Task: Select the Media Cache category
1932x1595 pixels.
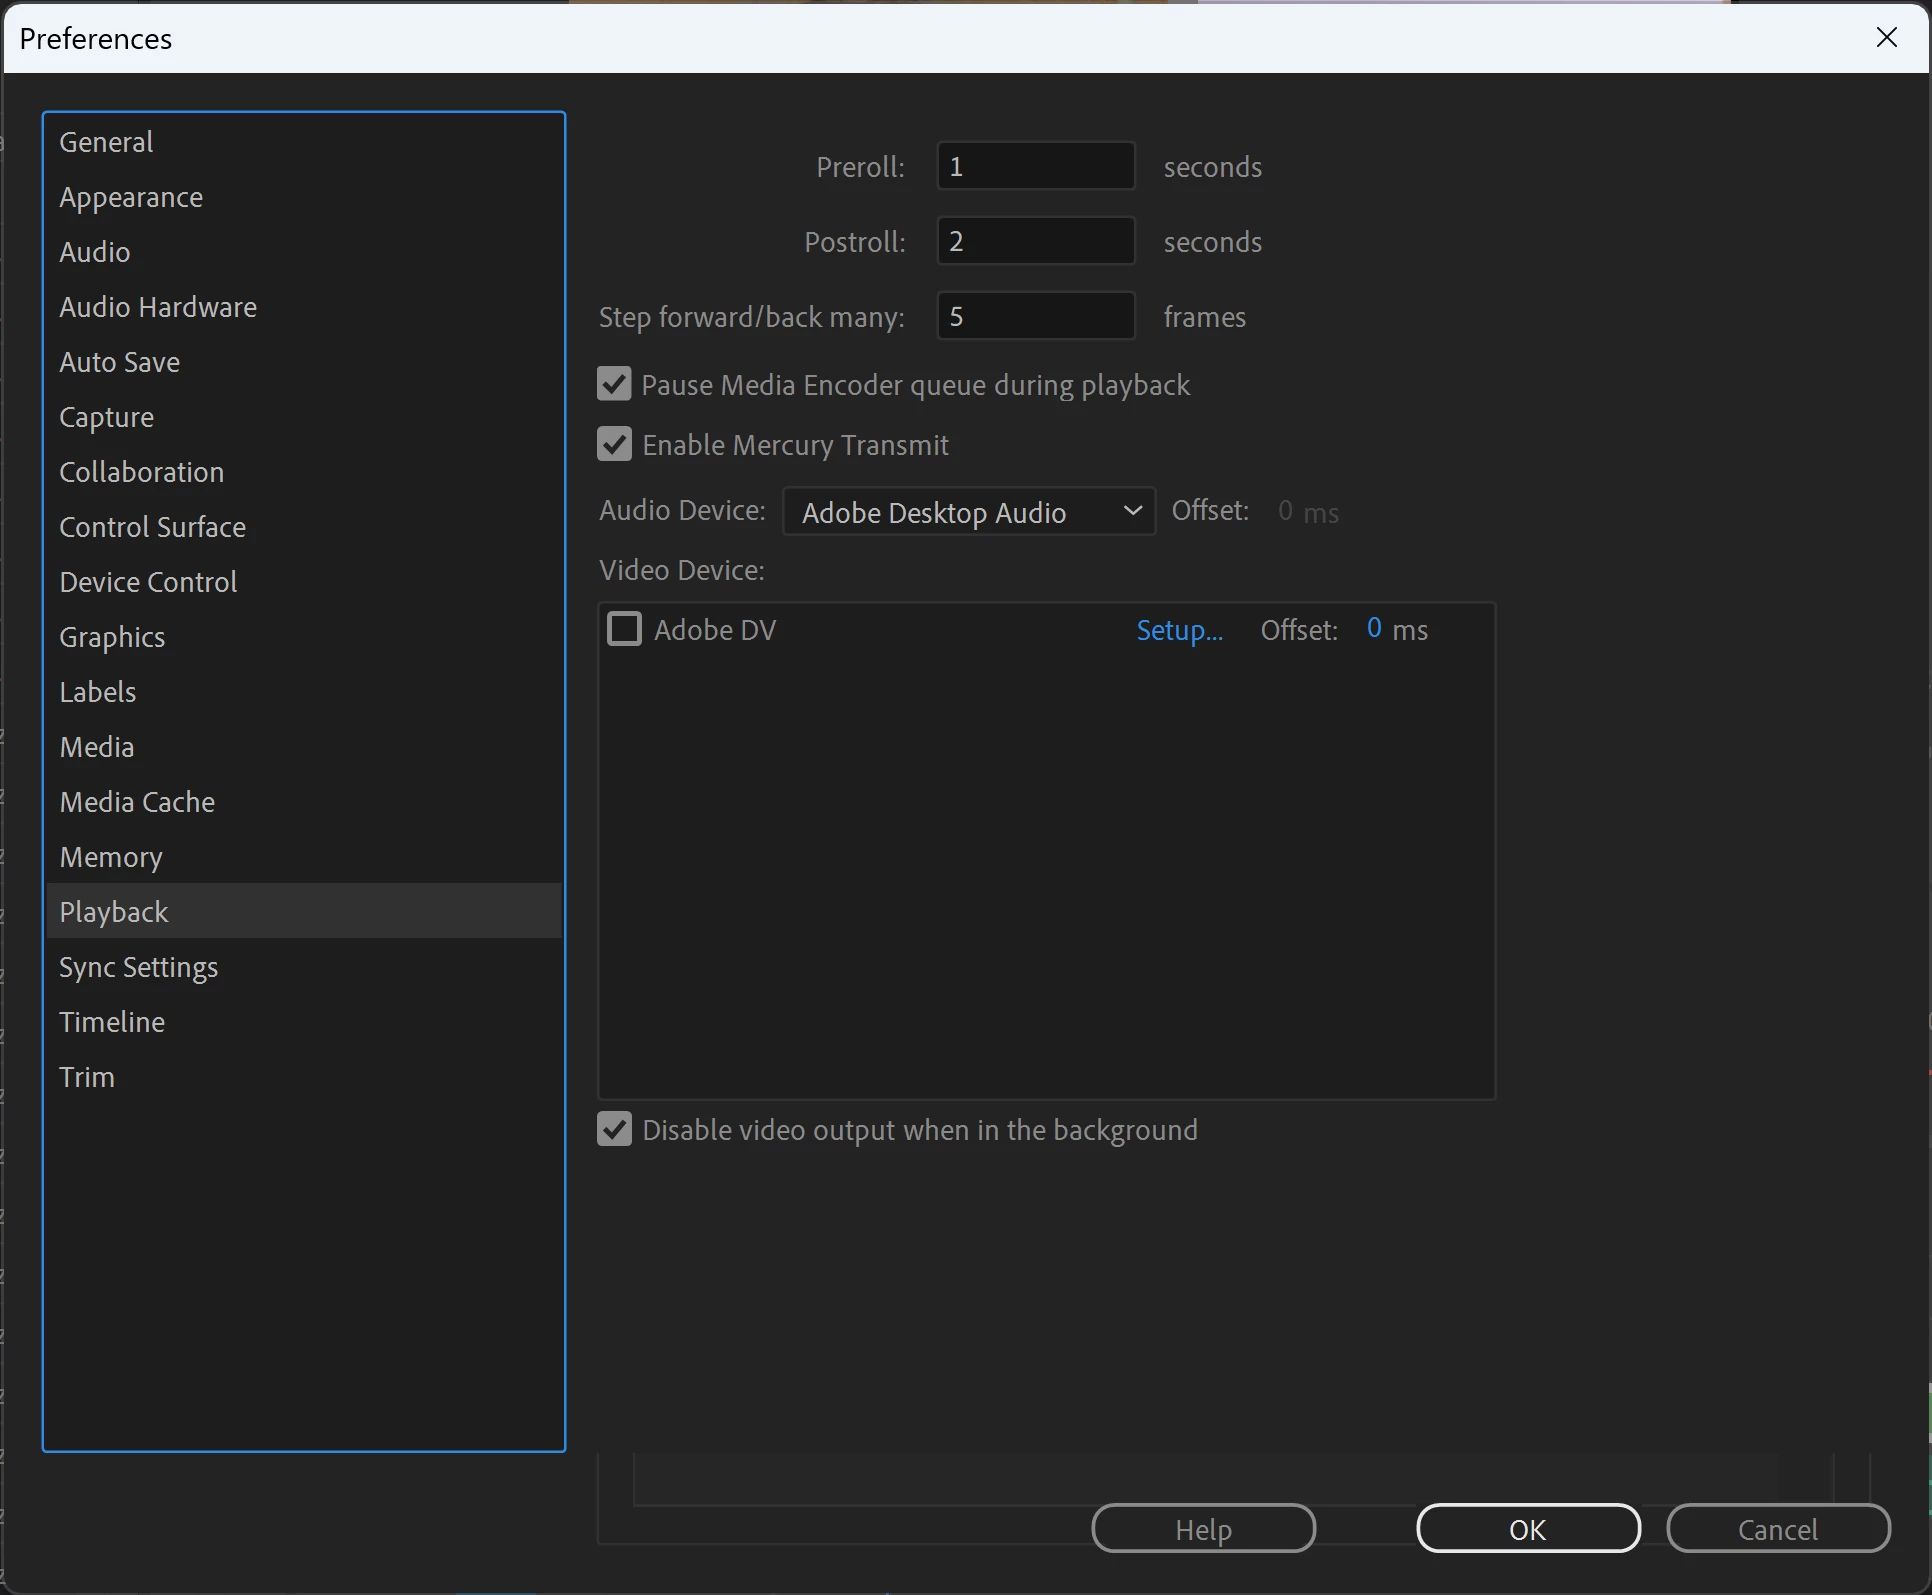Action: [137, 802]
